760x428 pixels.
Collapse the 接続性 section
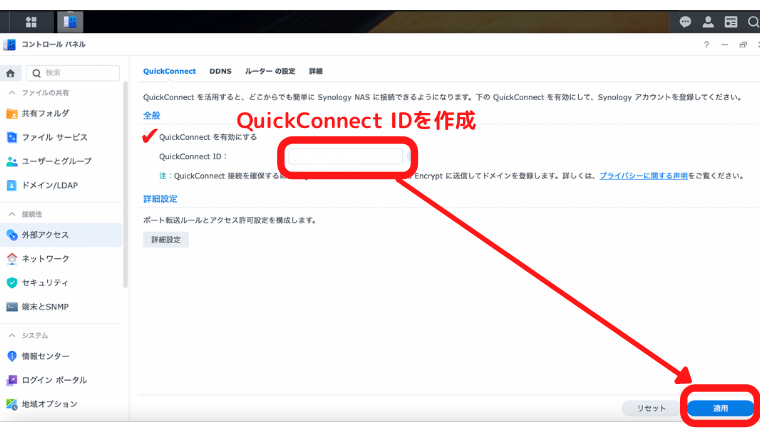[x=12, y=214]
